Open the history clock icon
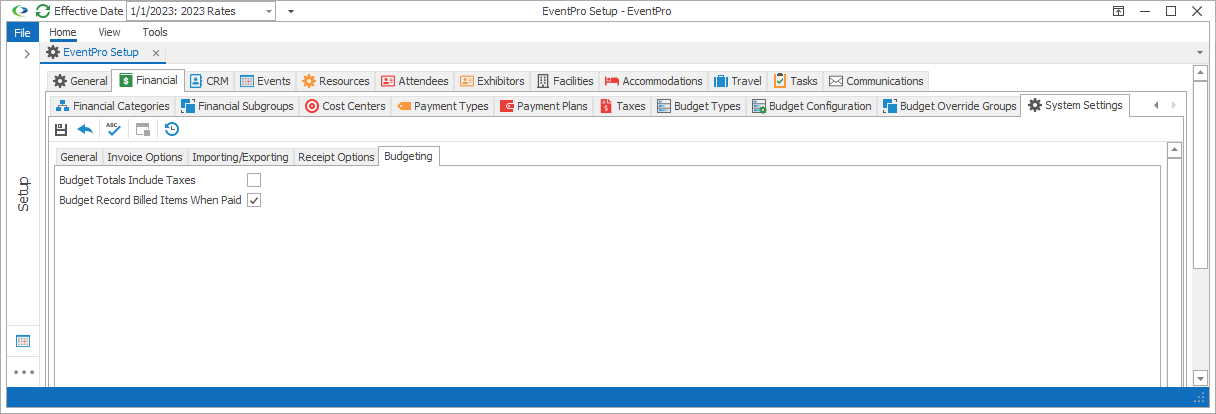Screen dimensions: 1216x414 point(172,129)
